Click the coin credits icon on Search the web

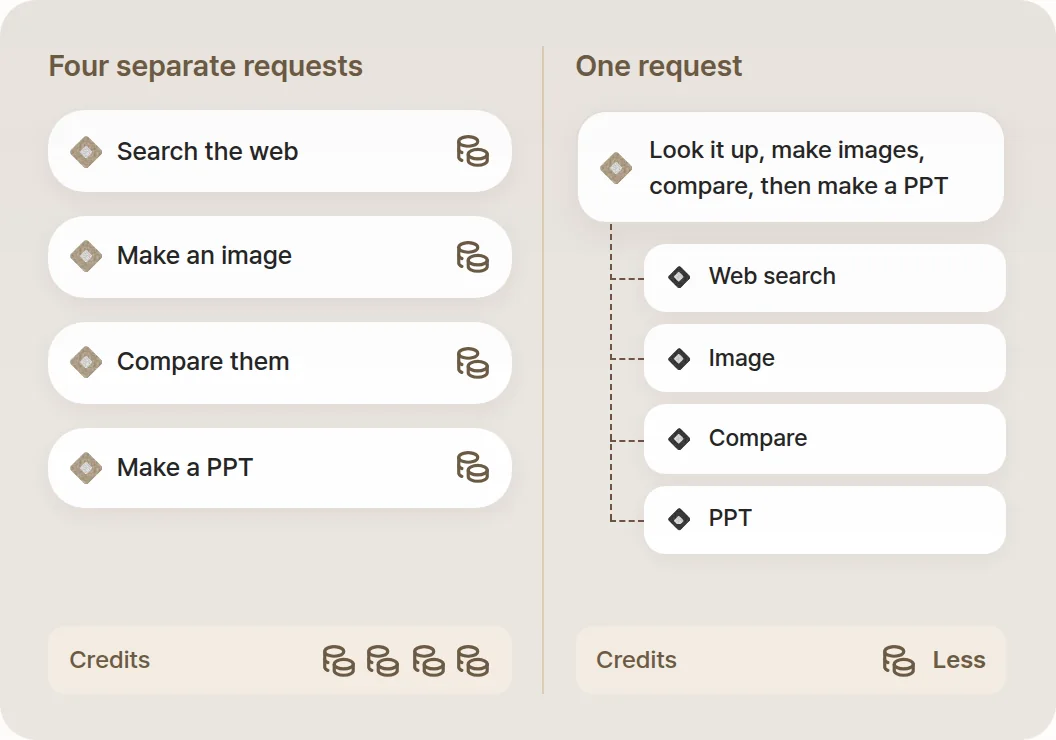(473, 151)
